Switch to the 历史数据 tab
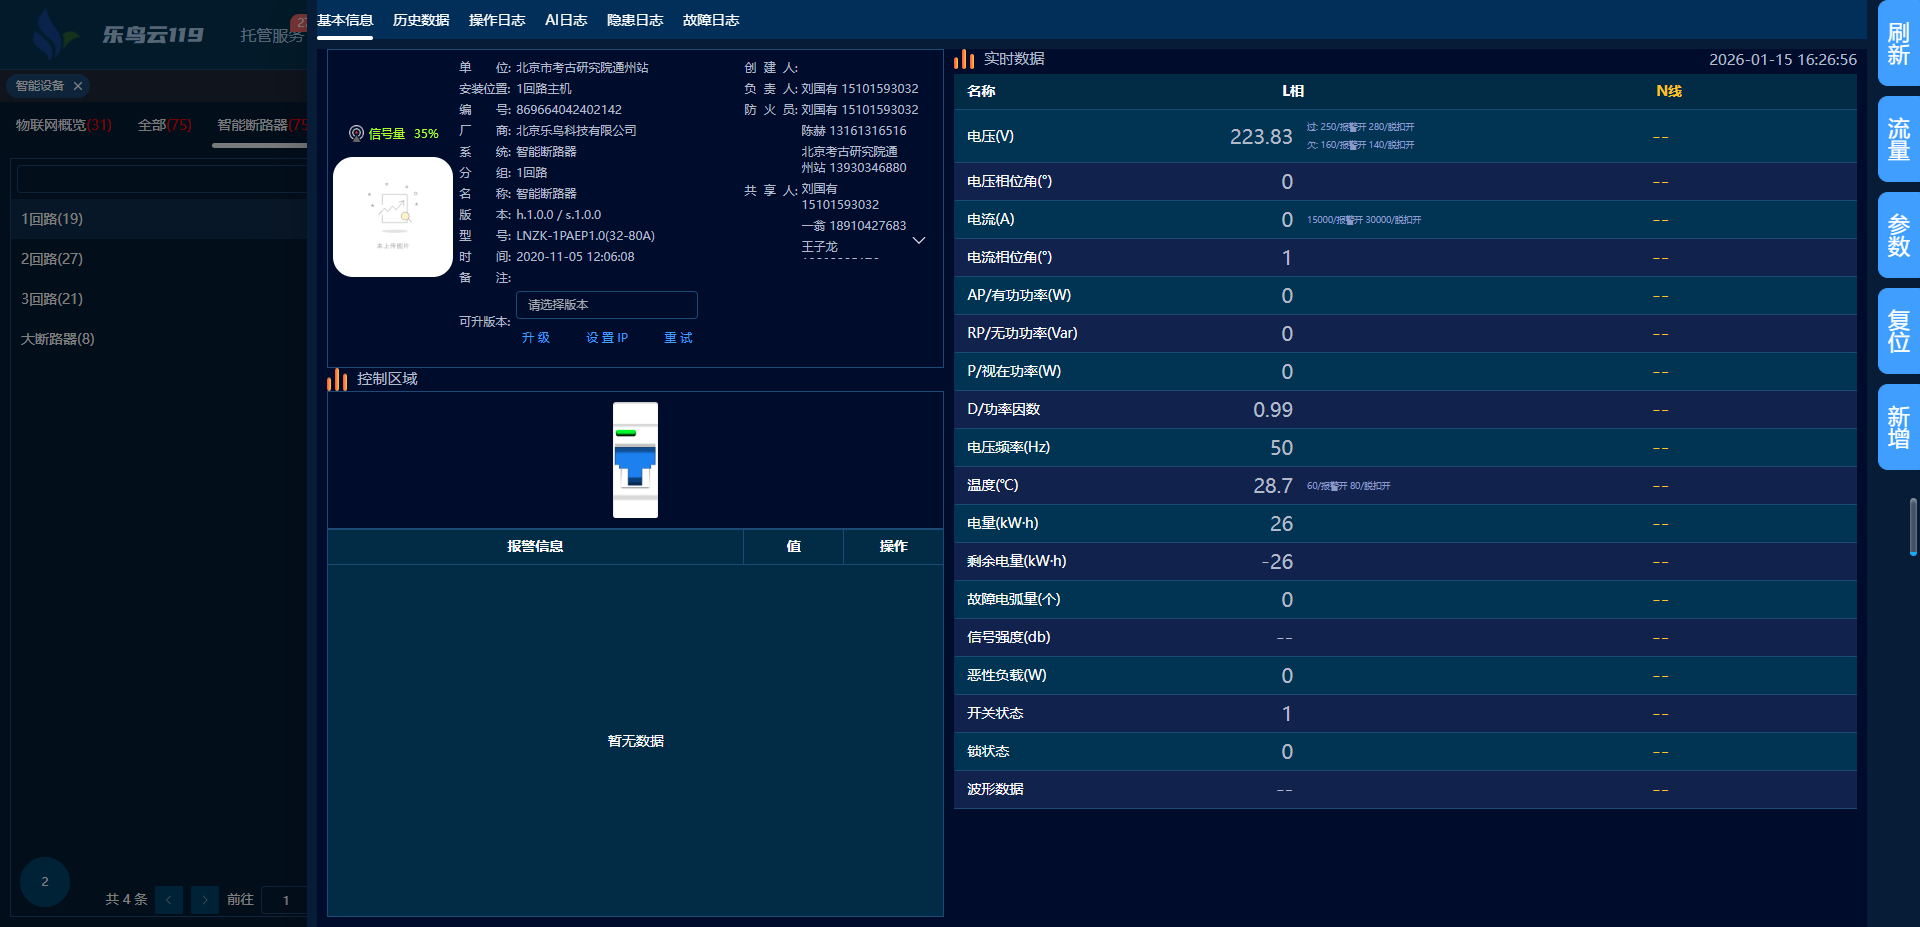 point(421,20)
